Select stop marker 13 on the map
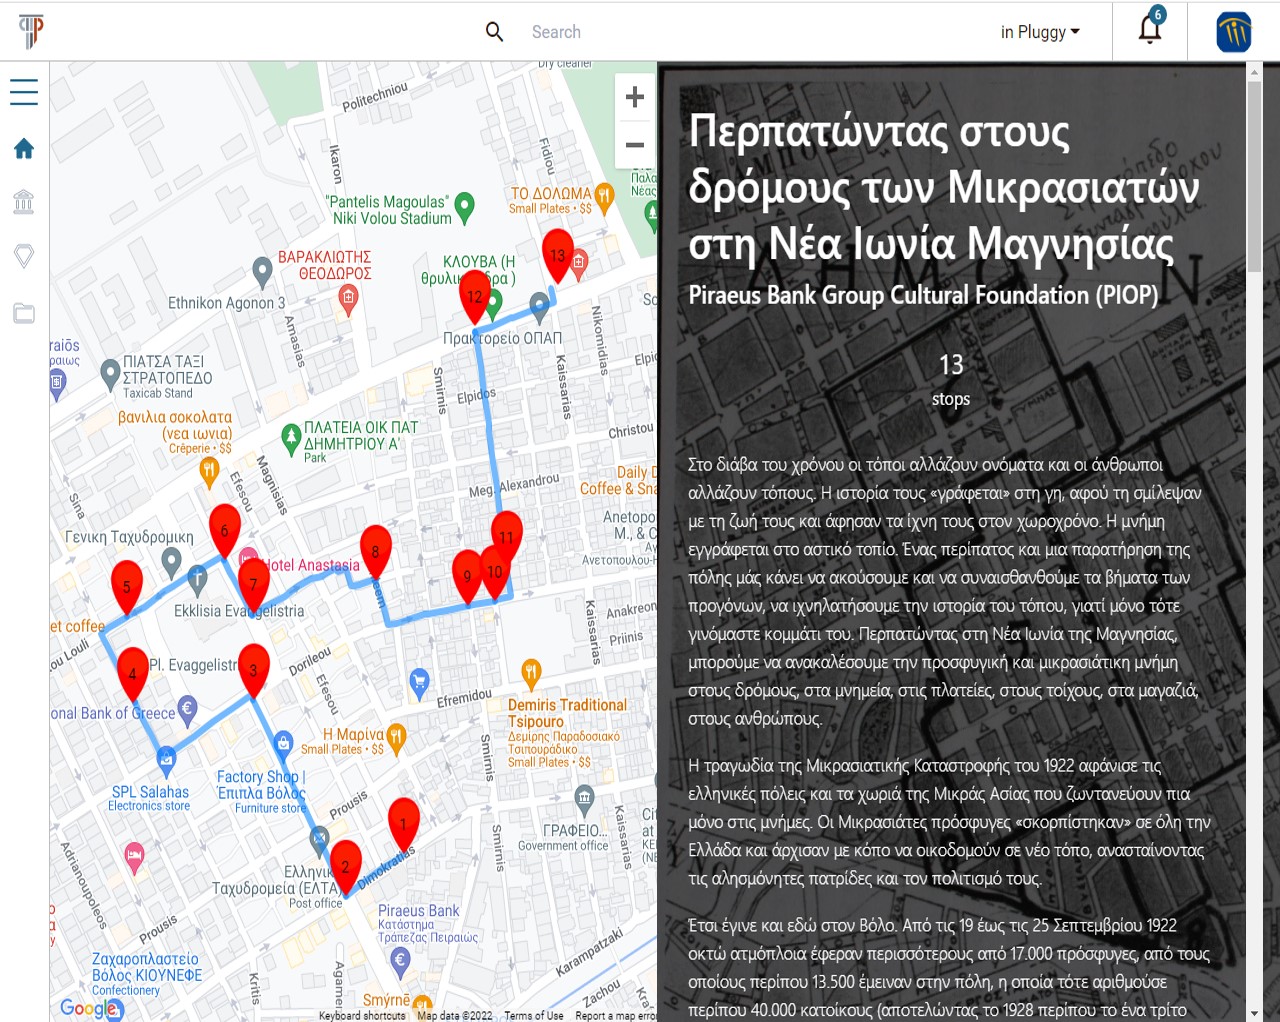The height and width of the screenshot is (1022, 1280). point(557,254)
